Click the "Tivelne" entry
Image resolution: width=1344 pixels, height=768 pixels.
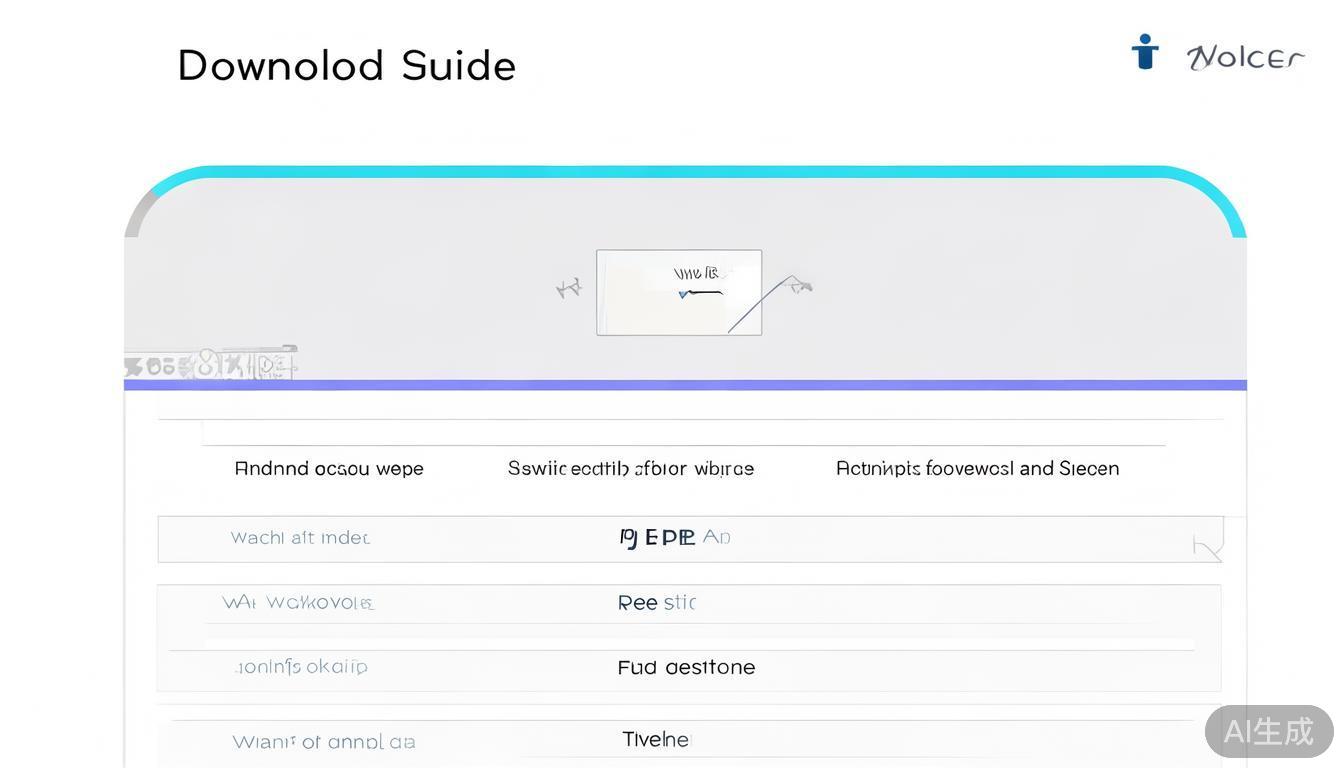click(x=656, y=740)
